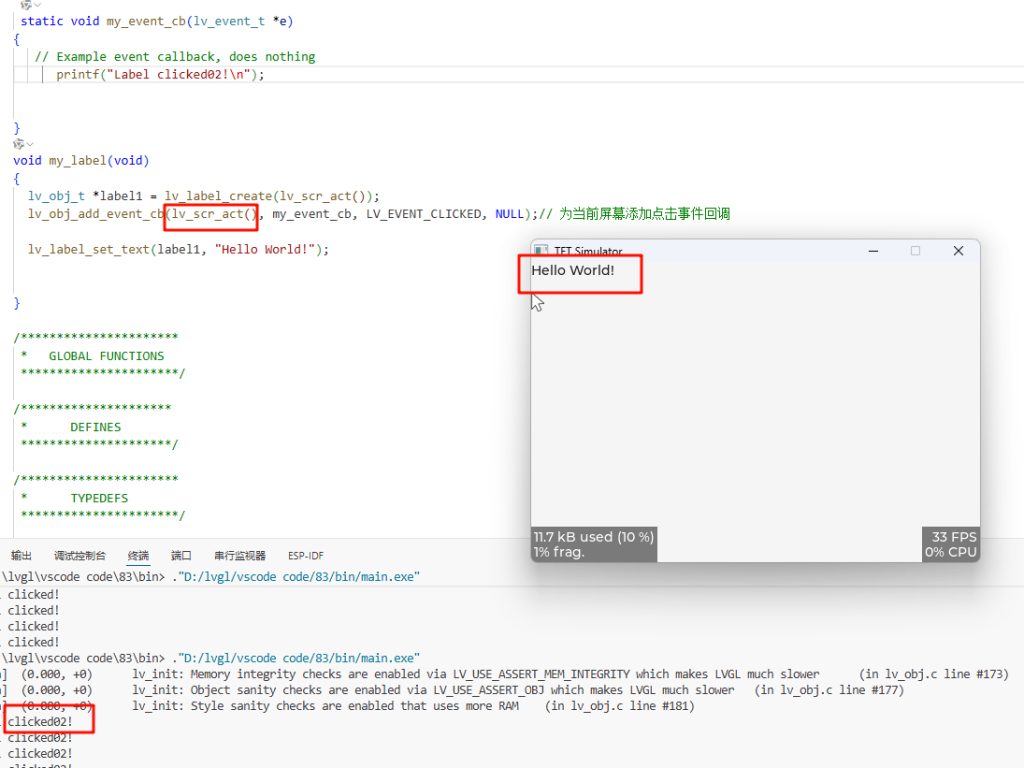Open the ESP-IDF panel tab
This screenshot has width=1024, height=768.
[305, 556]
